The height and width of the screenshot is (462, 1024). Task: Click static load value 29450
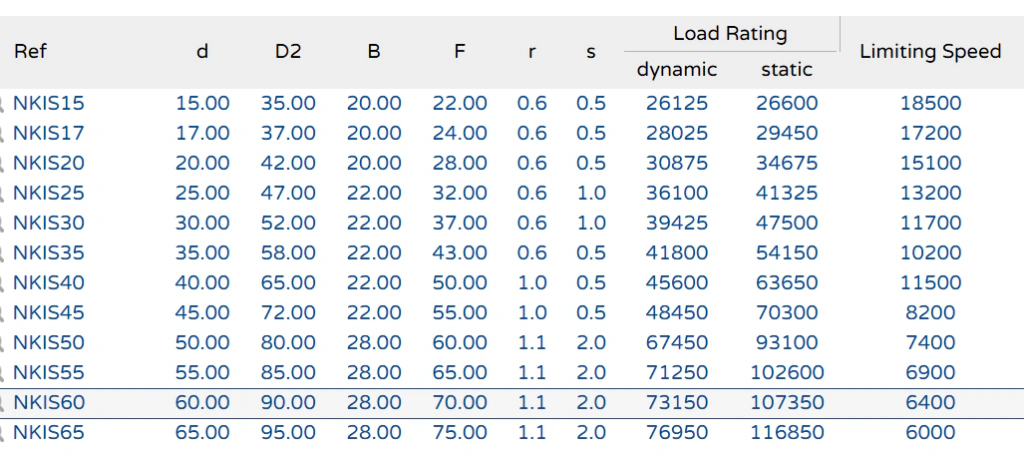(x=787, y=133)
